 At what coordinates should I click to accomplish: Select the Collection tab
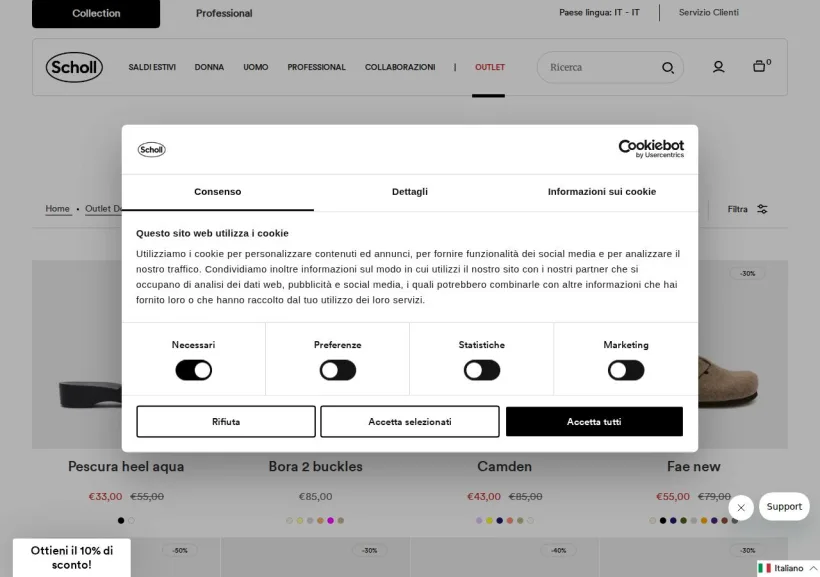(x=96, y=14)
